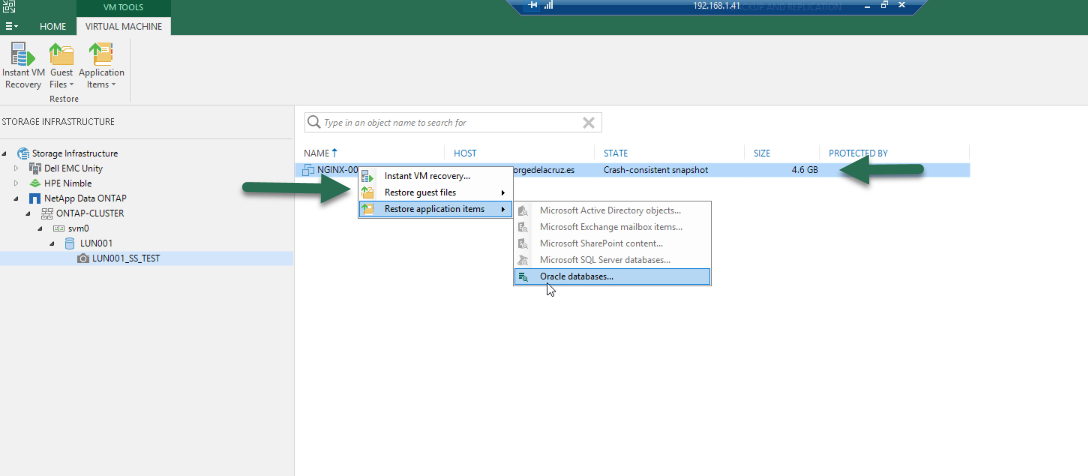Click the Dell EMC Unity storage icon
Screen dimensions: 1088x476
click(x=35, y=169)
